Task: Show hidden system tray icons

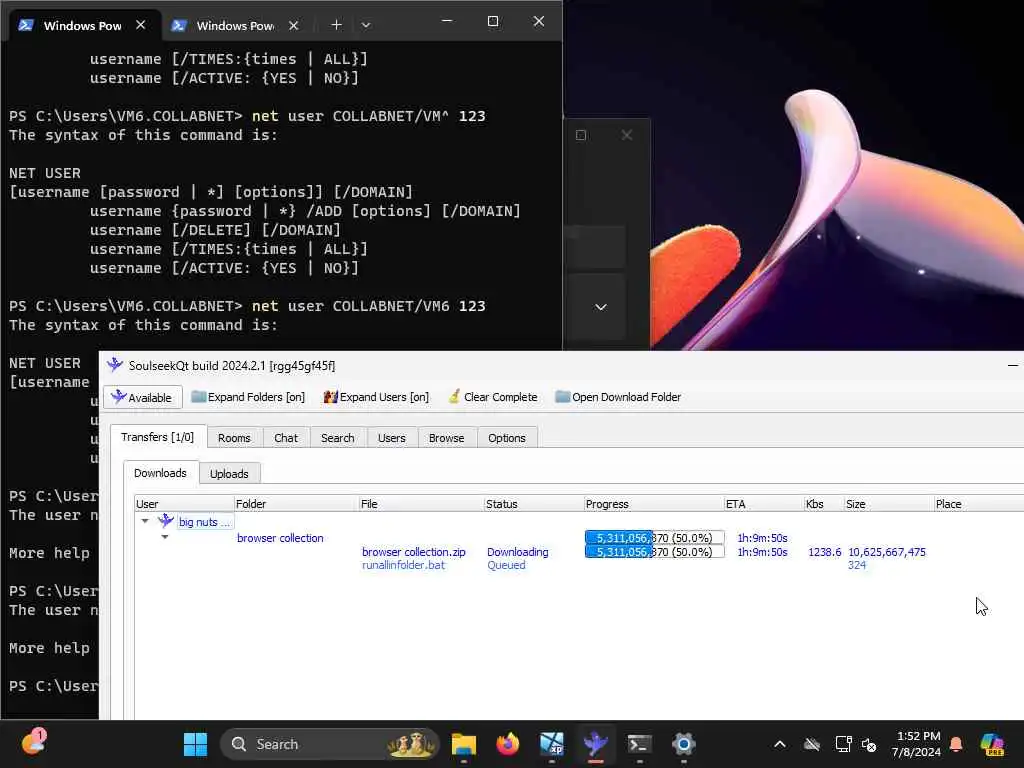Action: coord(780,744)
